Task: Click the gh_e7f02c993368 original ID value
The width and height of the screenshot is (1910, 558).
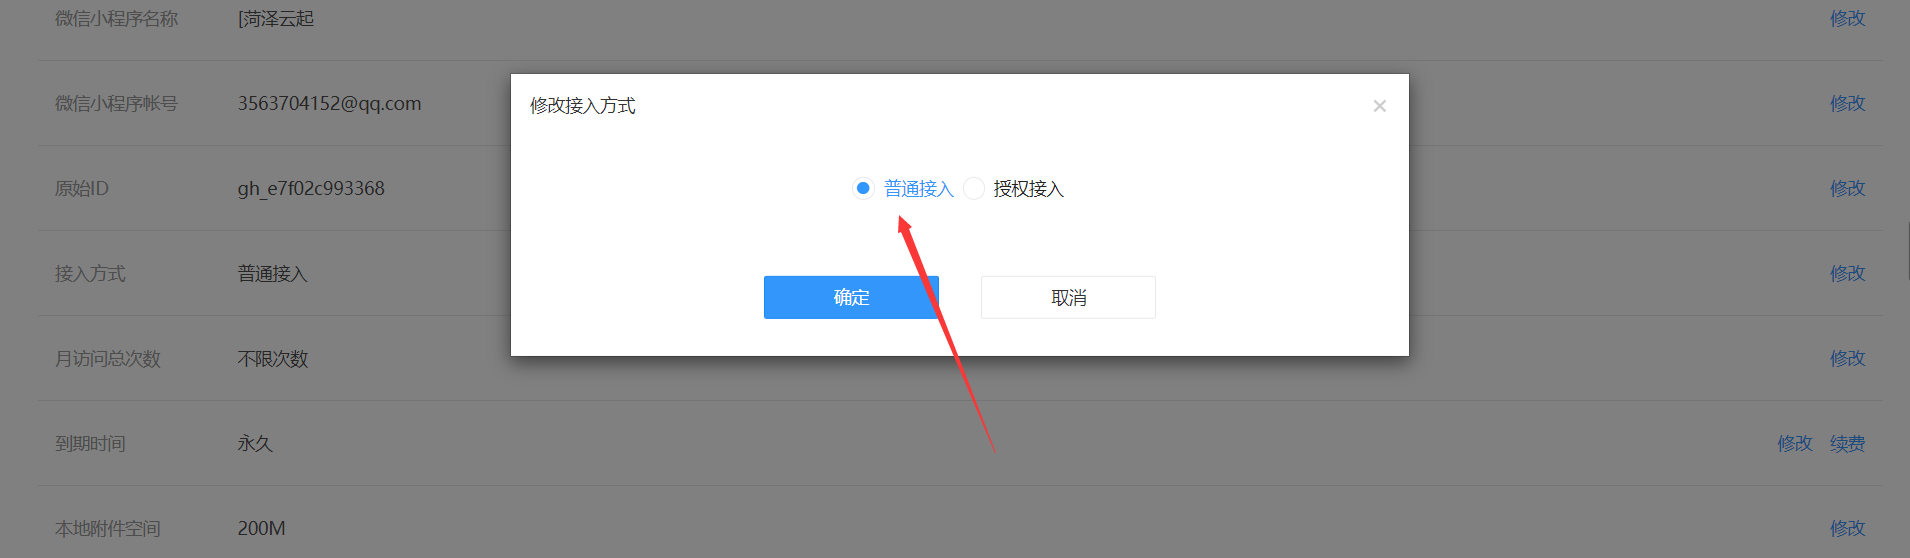Action: (311, 189)
